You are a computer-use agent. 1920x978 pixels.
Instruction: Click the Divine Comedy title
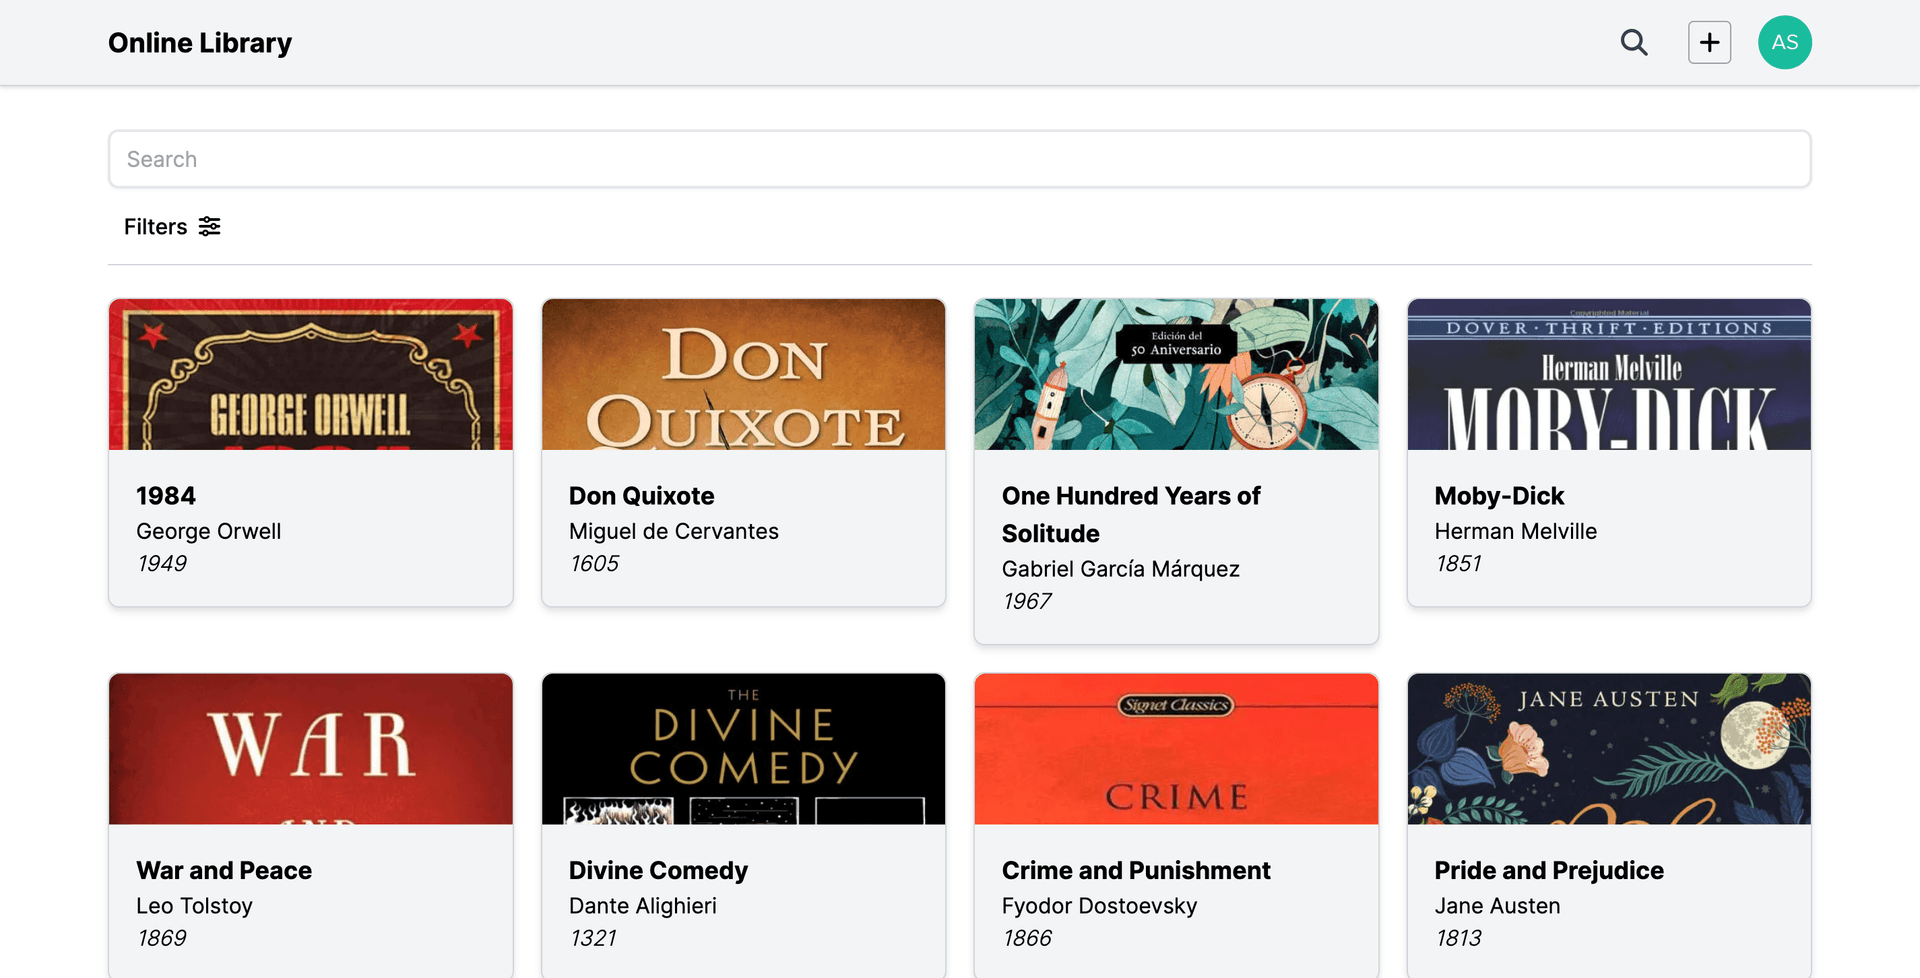[x=658, y=871]
